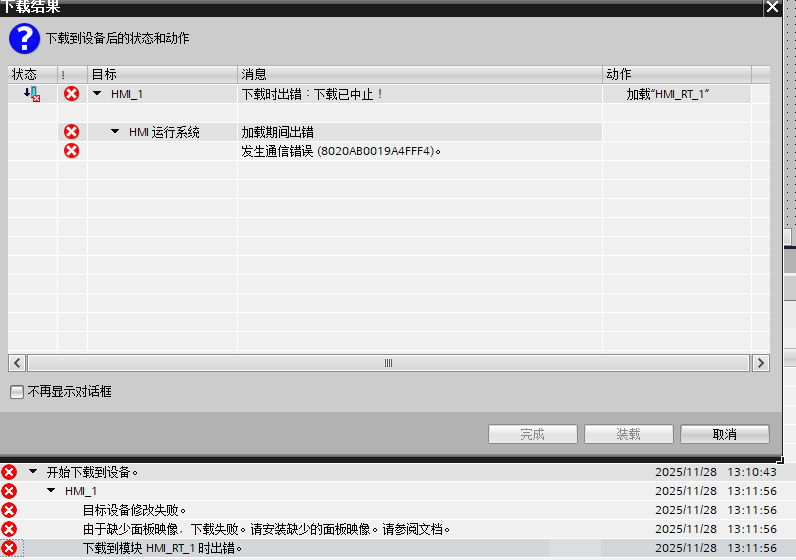The width and height of the screenshot is (796, 560).
Task: Click error icon in log row HMI_1
Action: click(9, 491)
